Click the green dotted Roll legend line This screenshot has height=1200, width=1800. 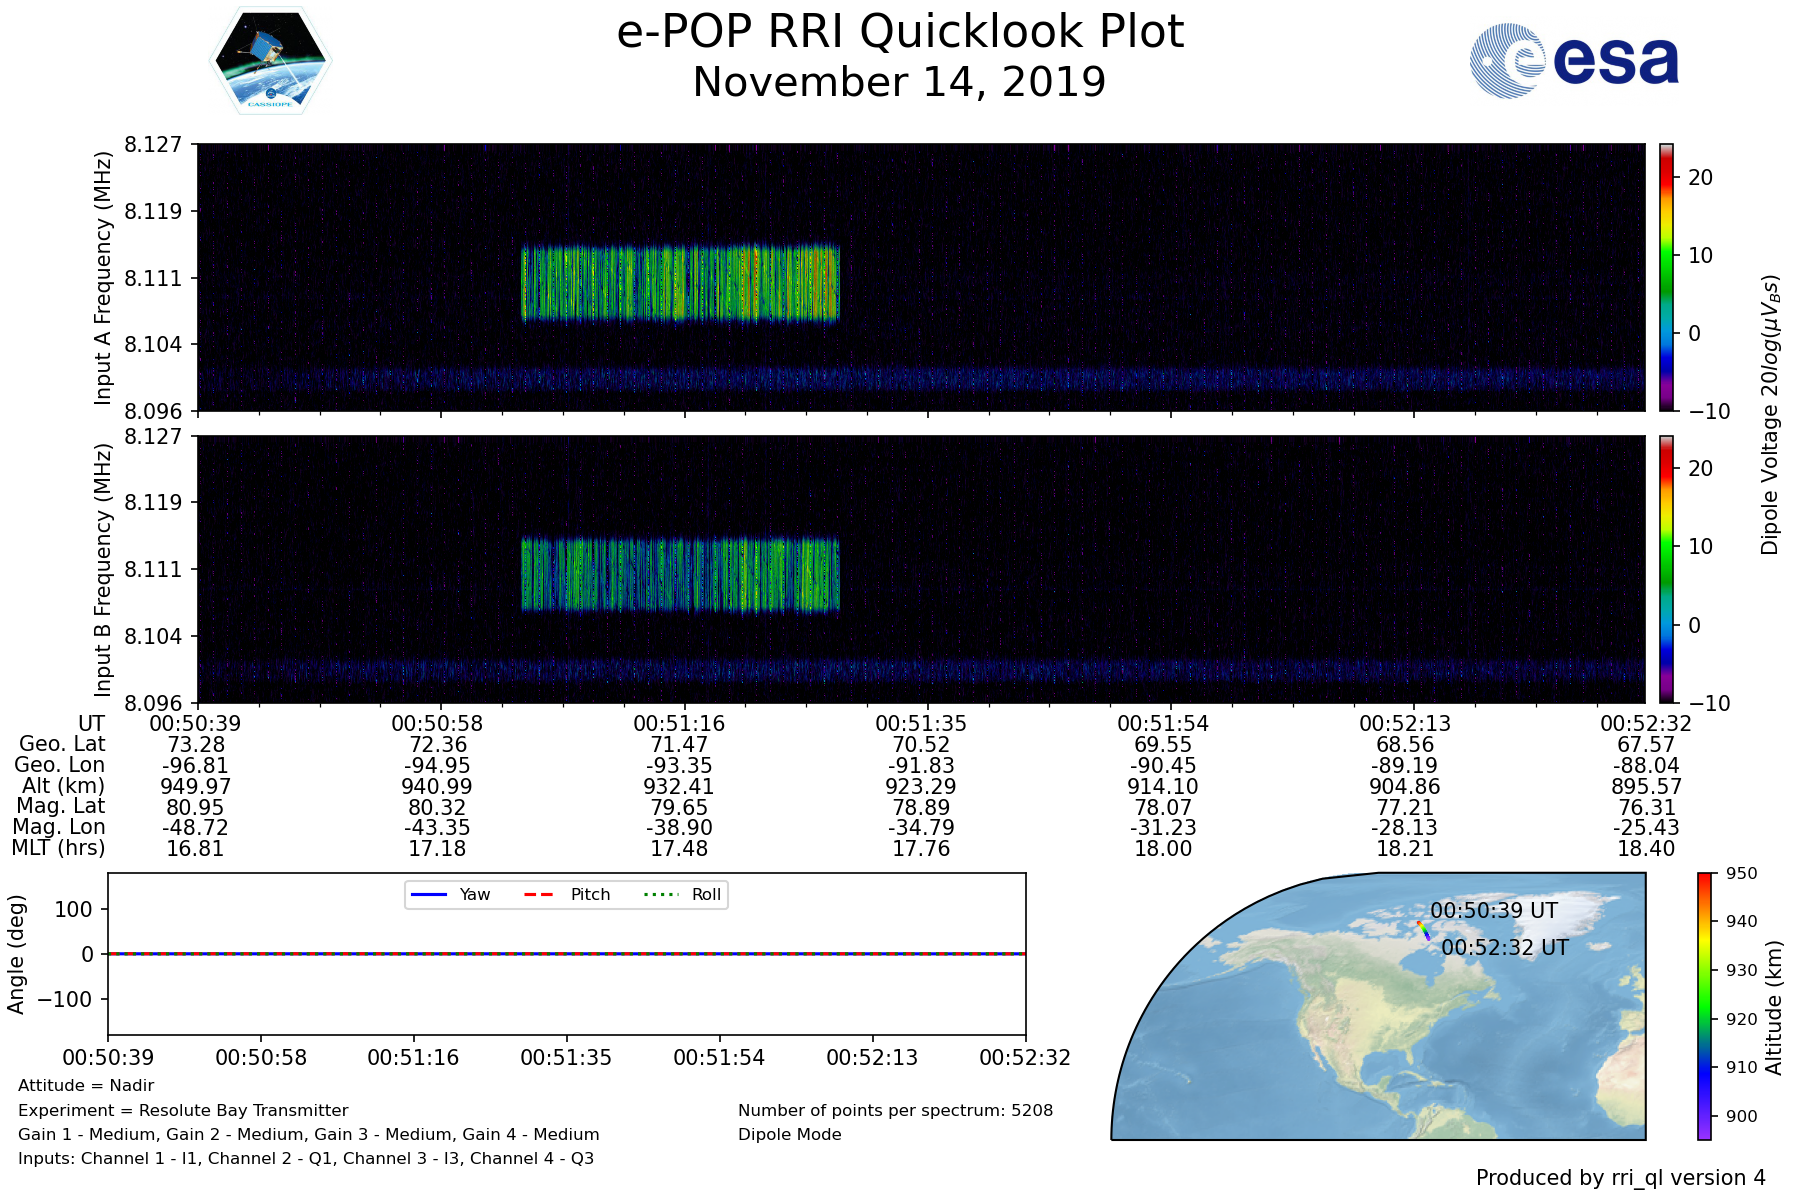point(660,894)
